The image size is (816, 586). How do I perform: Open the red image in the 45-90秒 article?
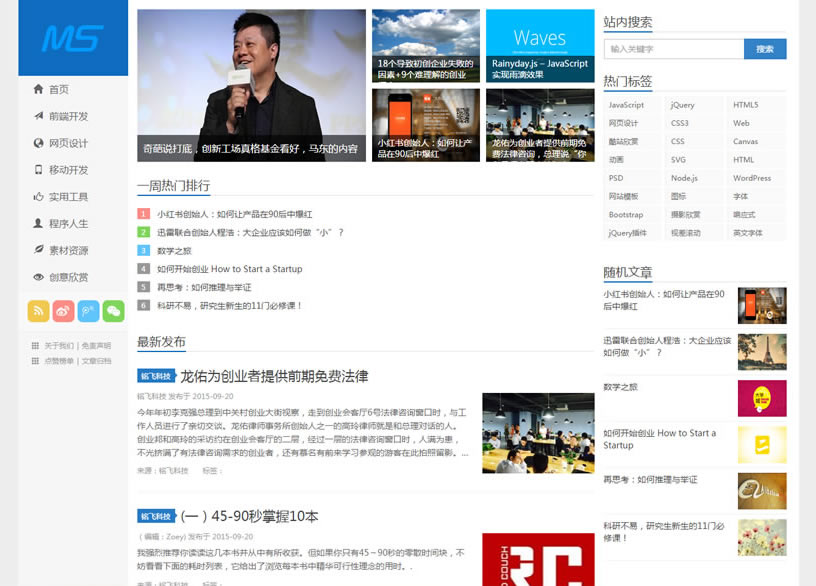click(538, 559)
